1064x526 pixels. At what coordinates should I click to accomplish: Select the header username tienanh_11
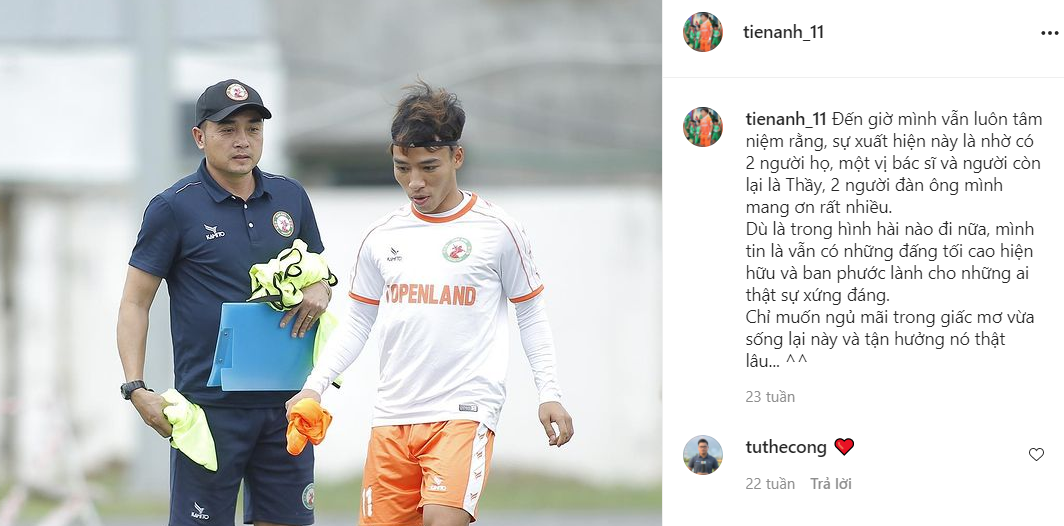click(x=784, y=32)
